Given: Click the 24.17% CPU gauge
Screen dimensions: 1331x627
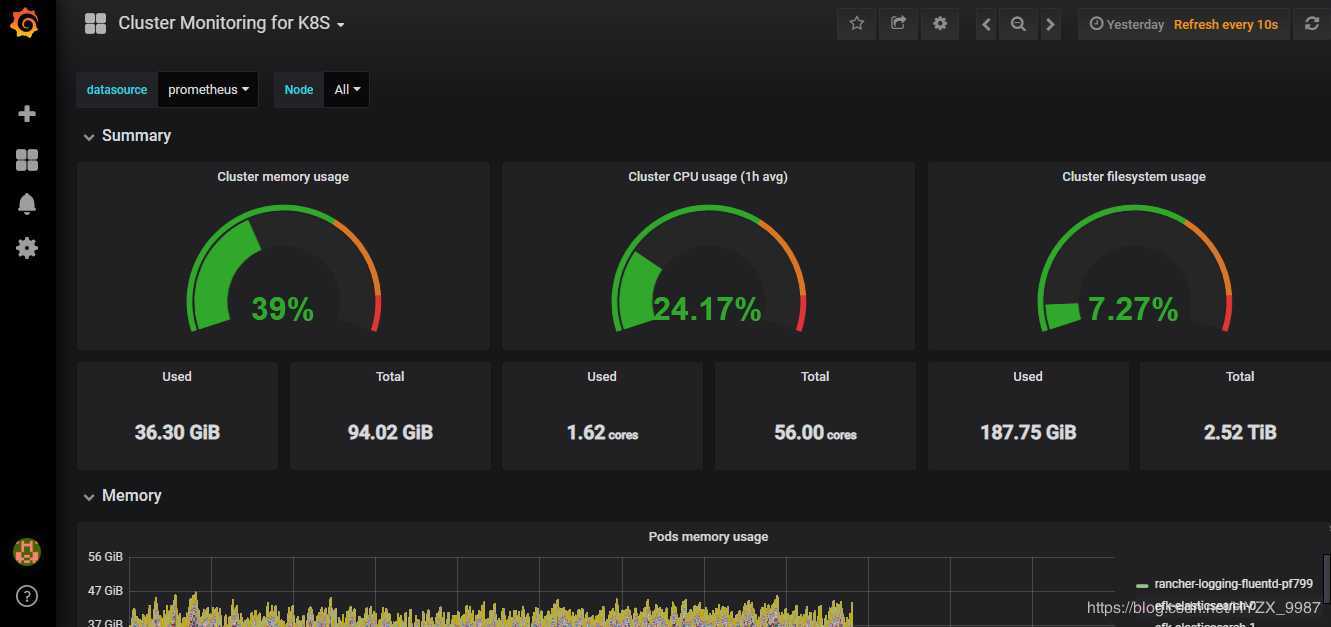Looking at the screenshot, I should pos(708,270).
